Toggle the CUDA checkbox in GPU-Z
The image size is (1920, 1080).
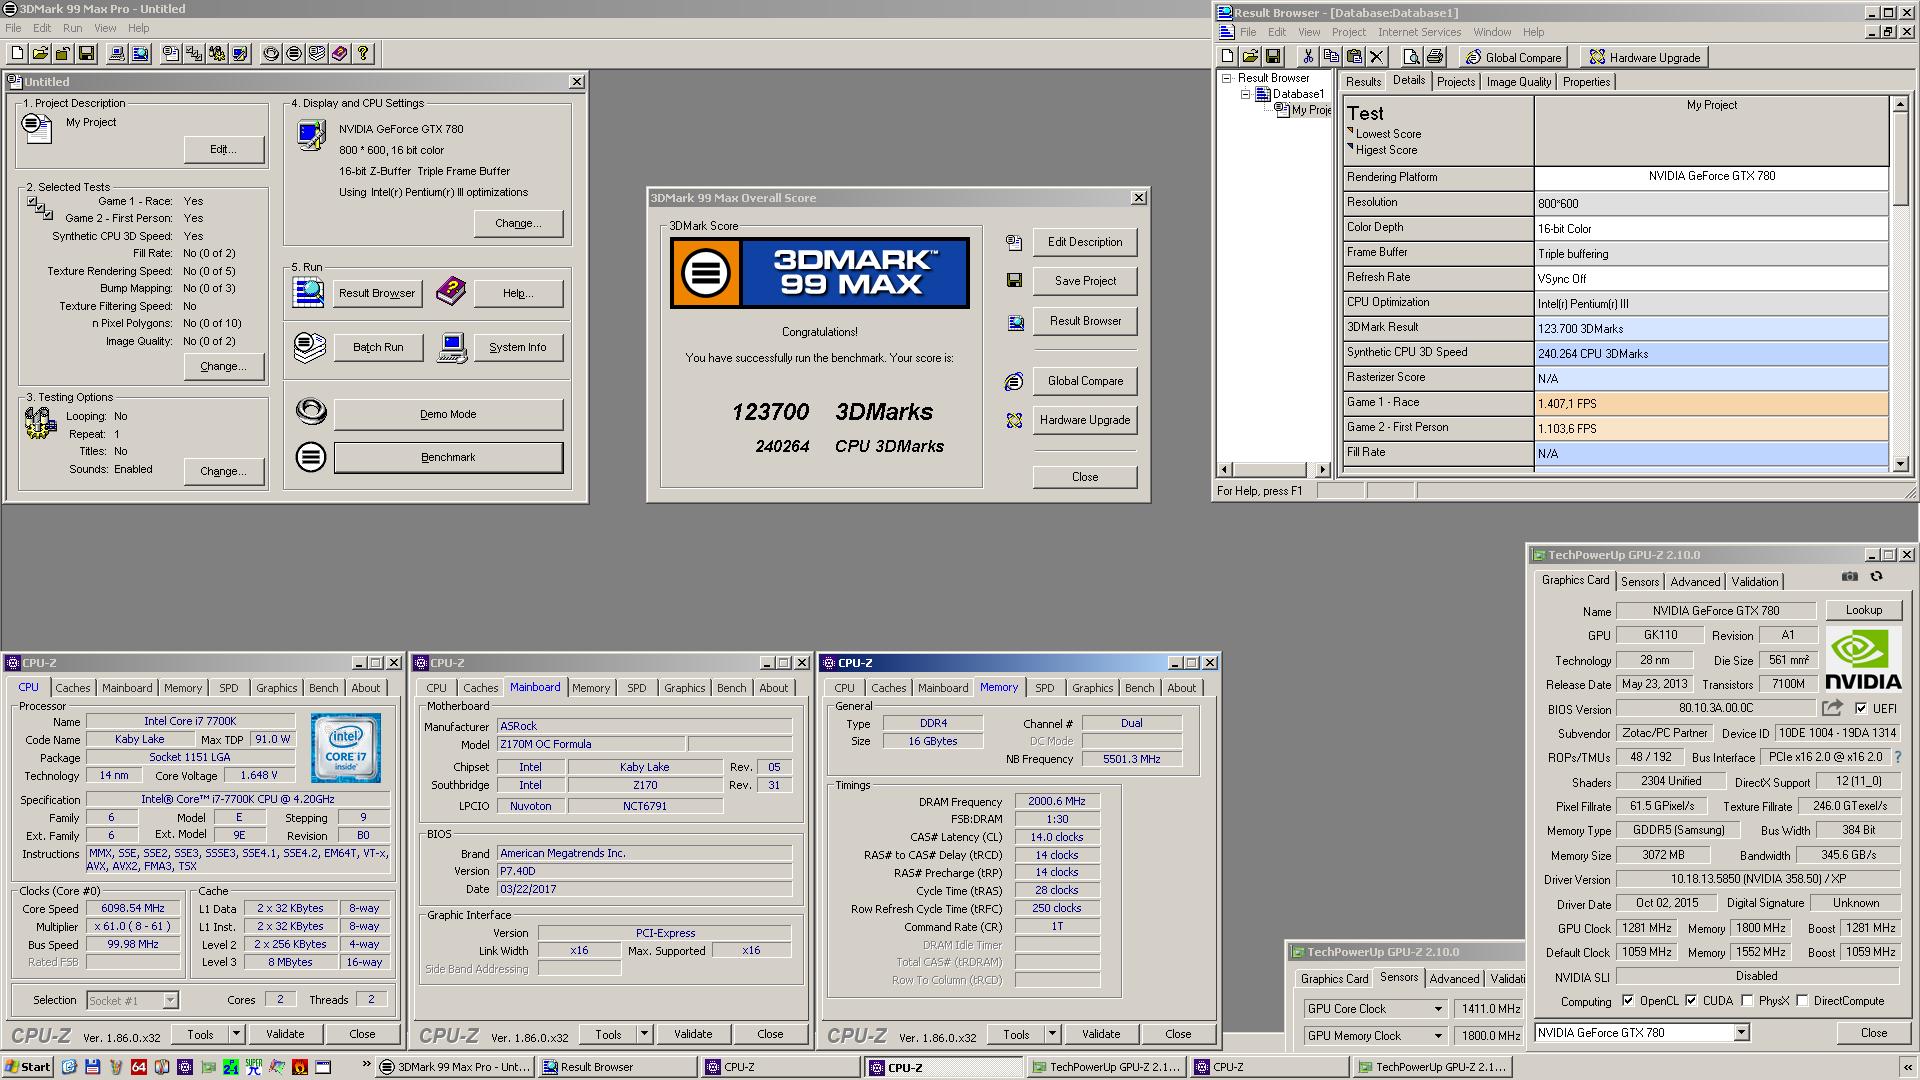pos(1691,1001)
